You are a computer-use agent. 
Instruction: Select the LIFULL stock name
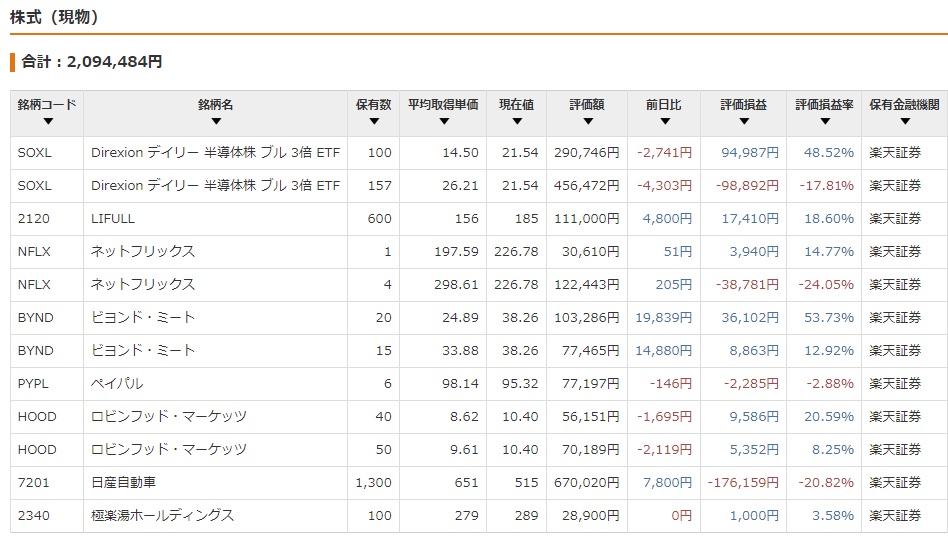tap(113, 219)
